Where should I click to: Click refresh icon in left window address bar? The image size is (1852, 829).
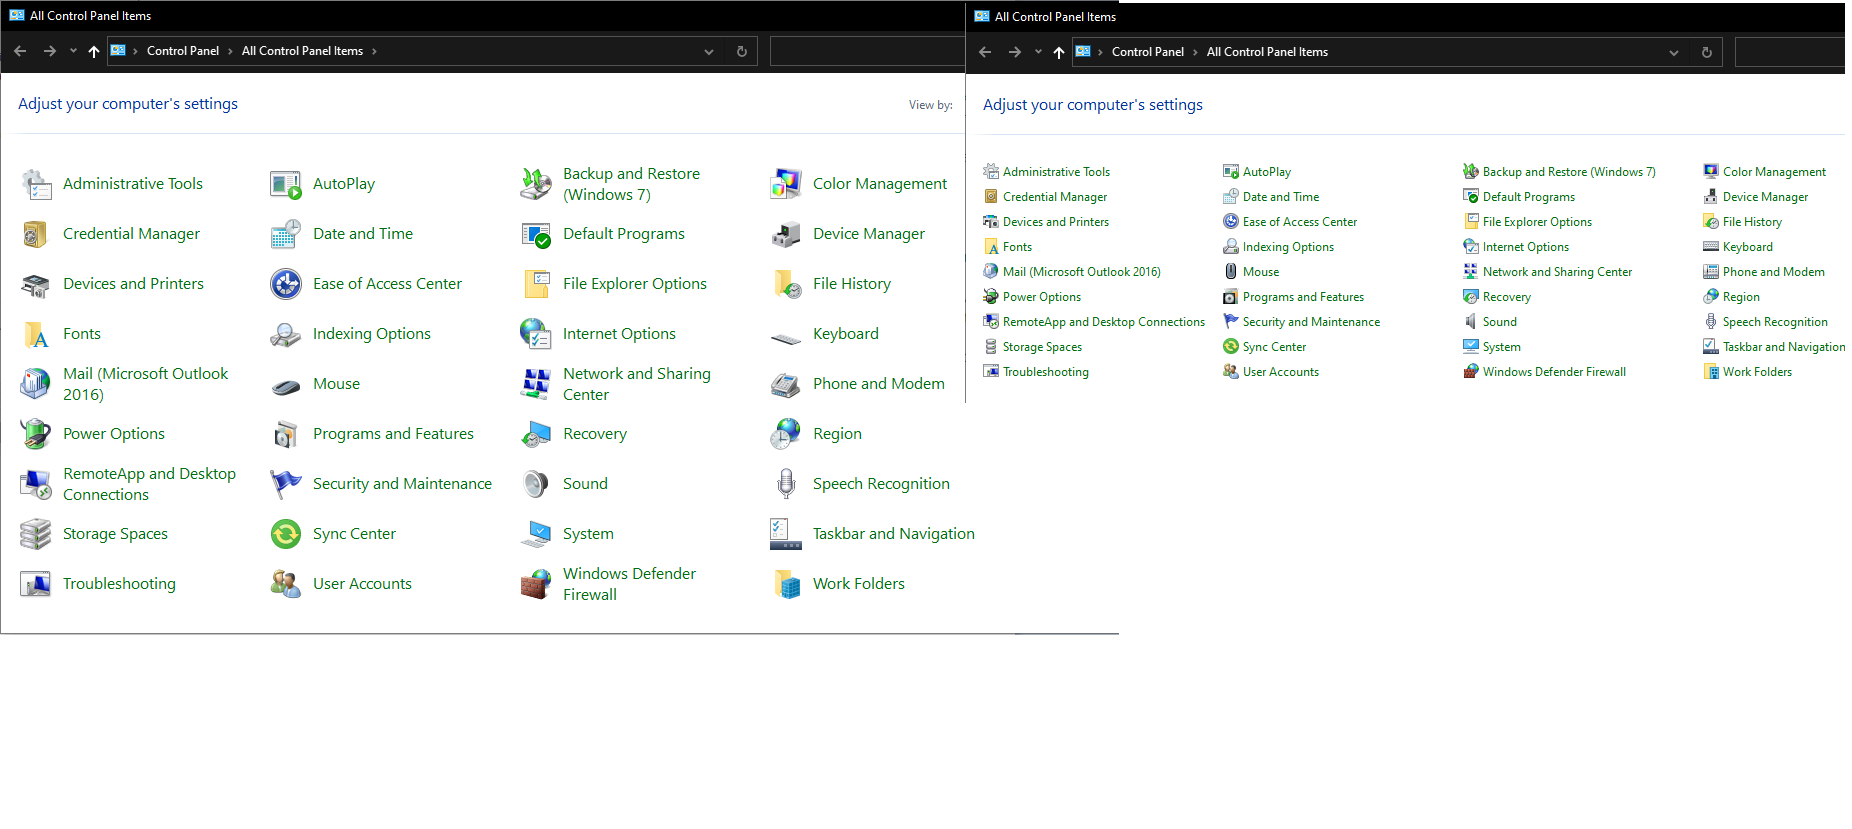[x=742, y=52]
